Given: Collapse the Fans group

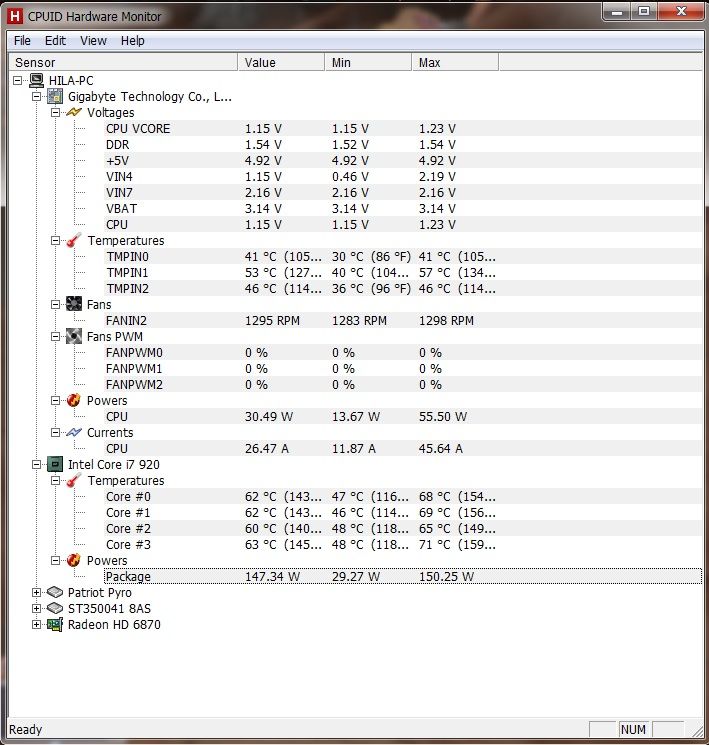Looking at the screenshot, I should click(56, 305).
